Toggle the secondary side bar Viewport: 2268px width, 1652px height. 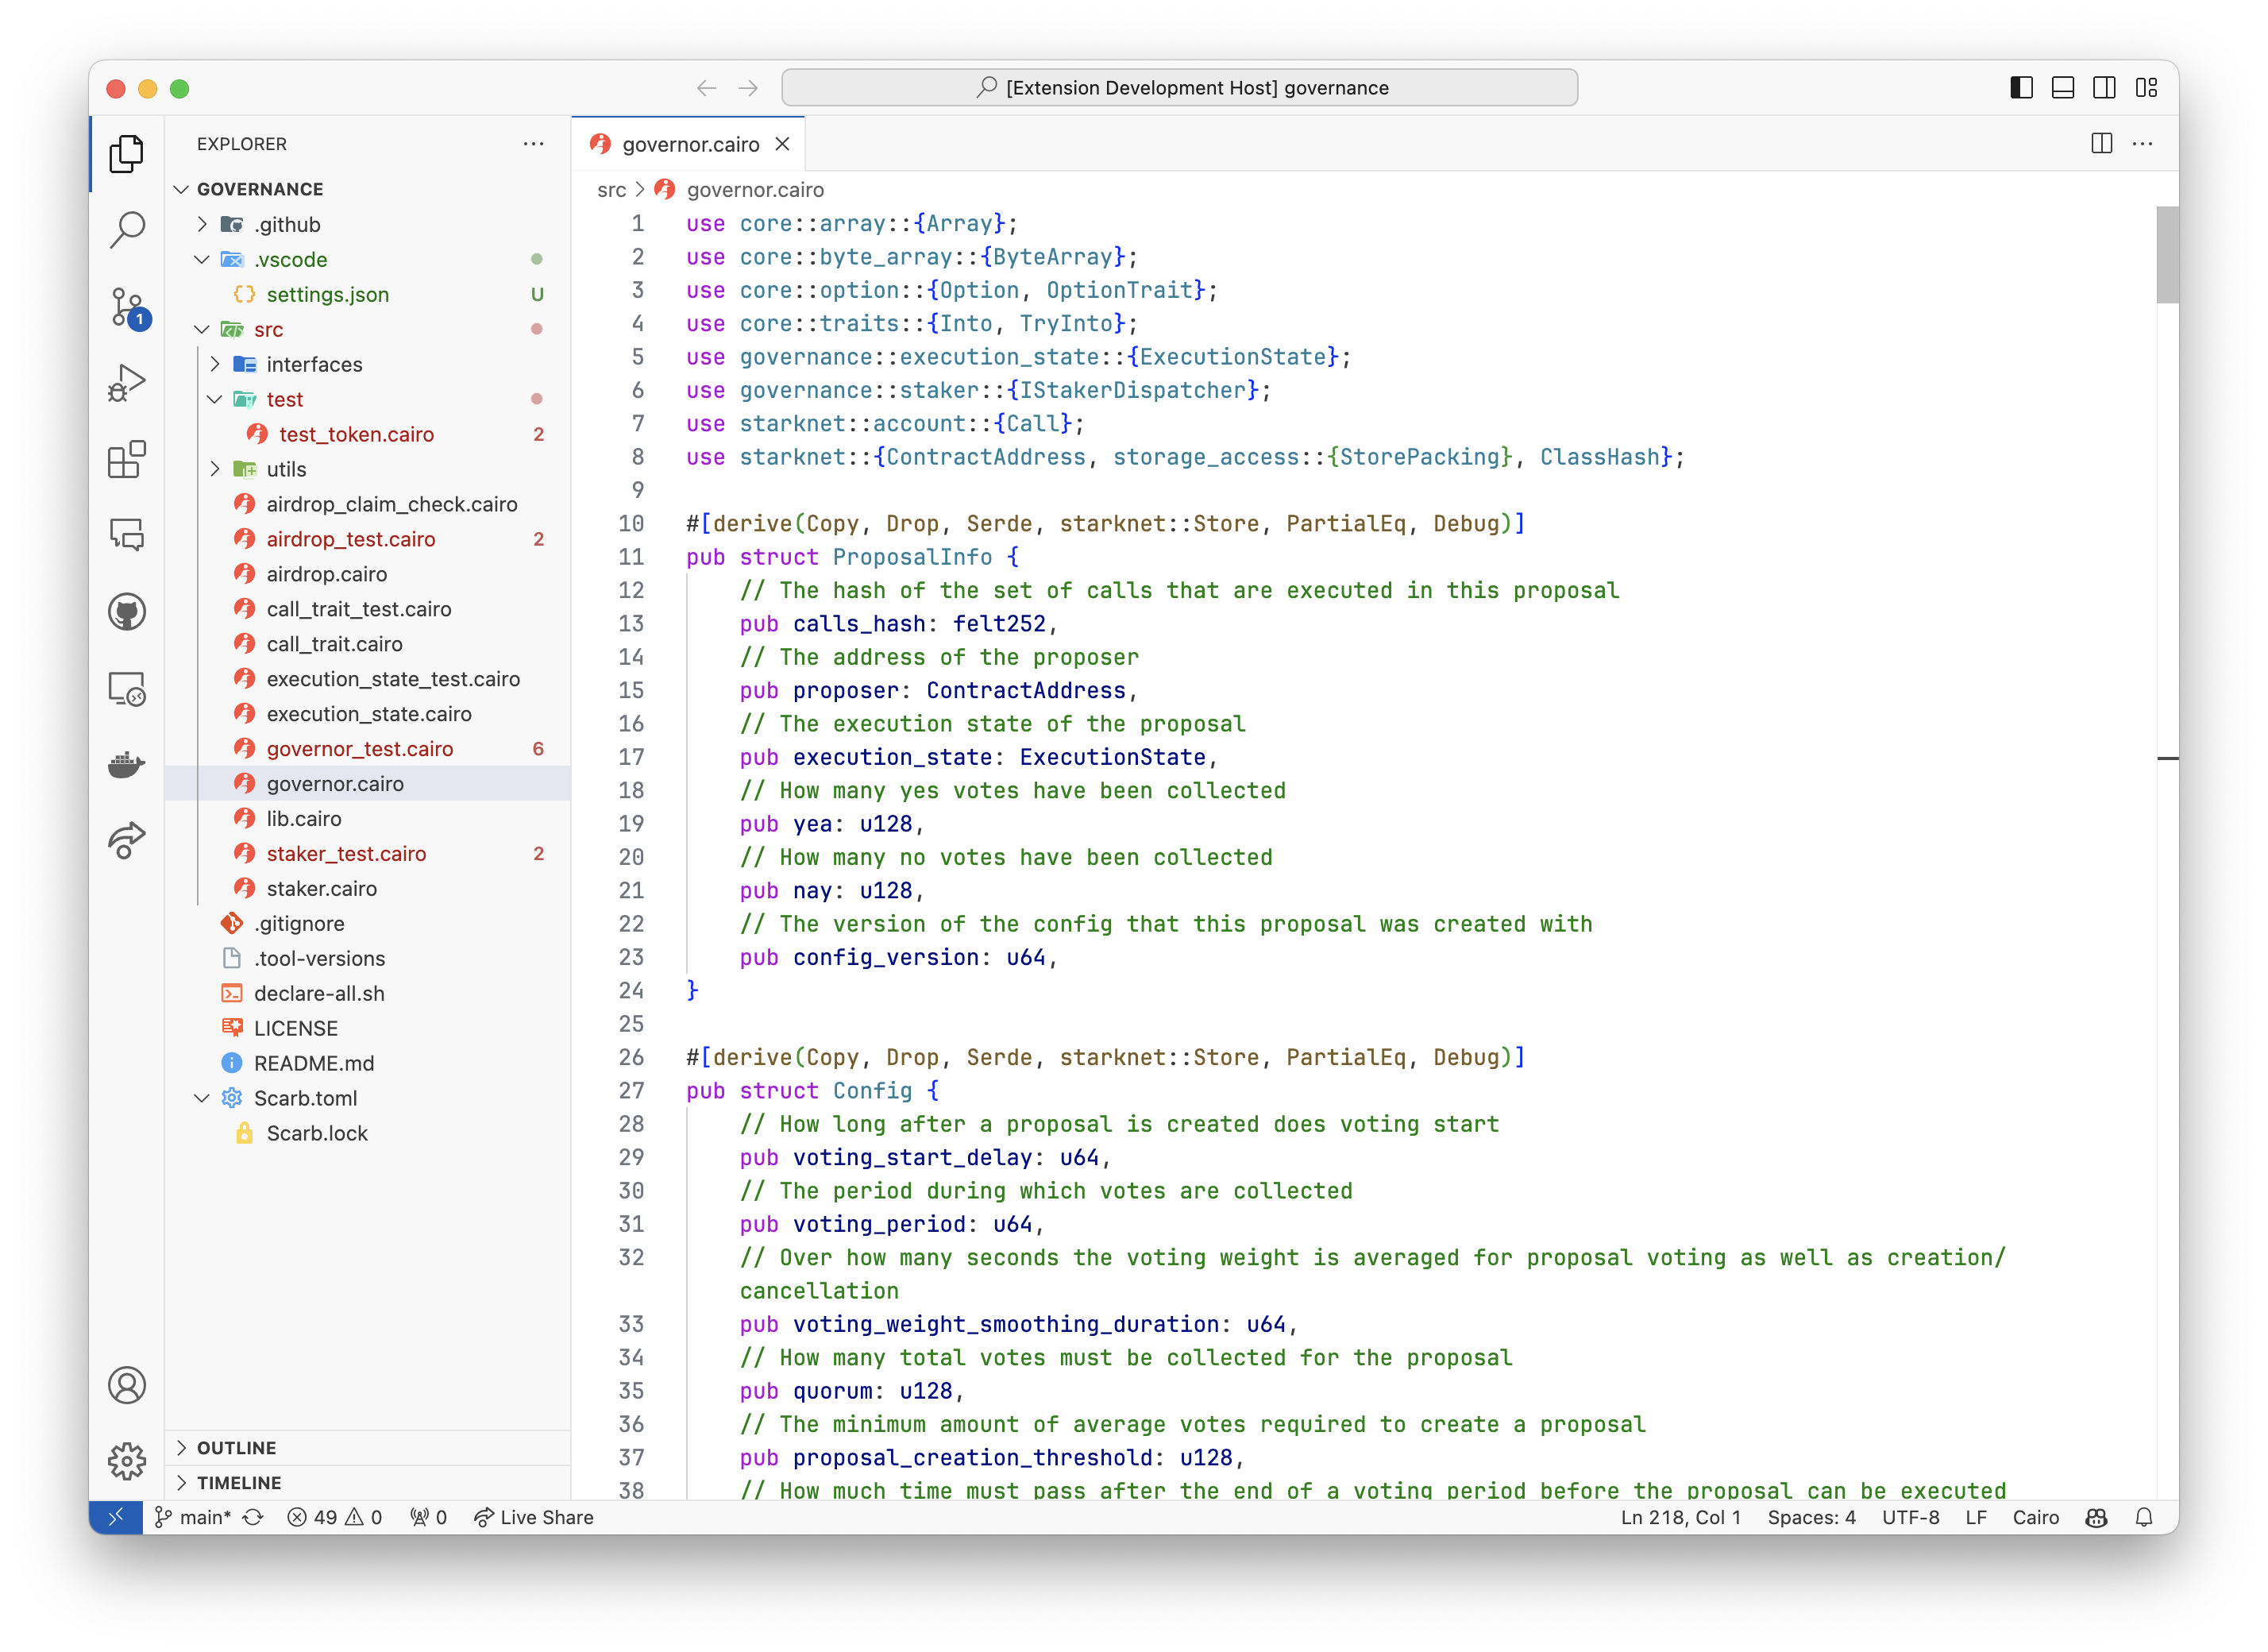tap(2104, 88)
